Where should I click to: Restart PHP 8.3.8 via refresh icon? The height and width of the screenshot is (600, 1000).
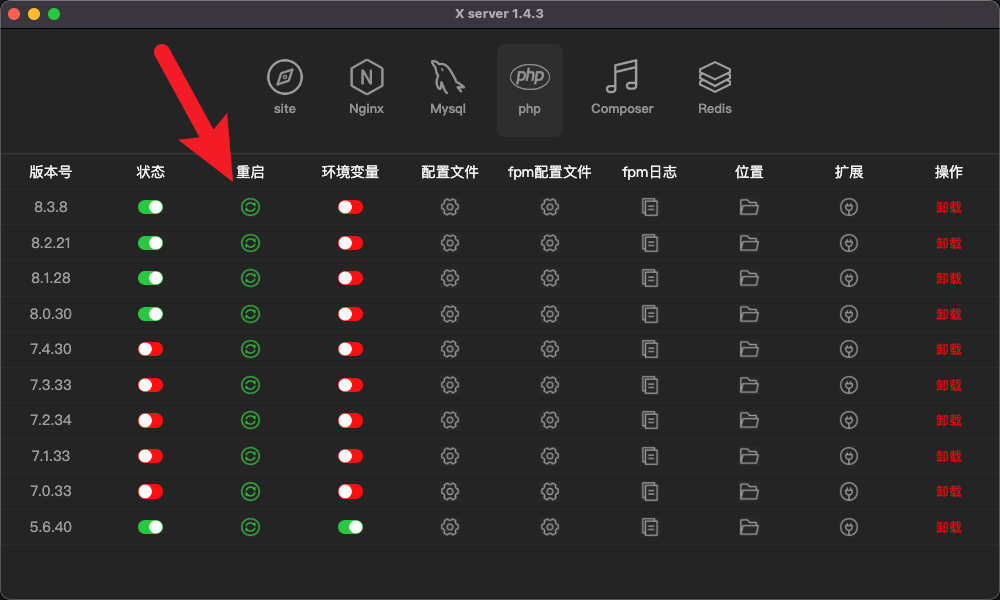click(250, 207)
